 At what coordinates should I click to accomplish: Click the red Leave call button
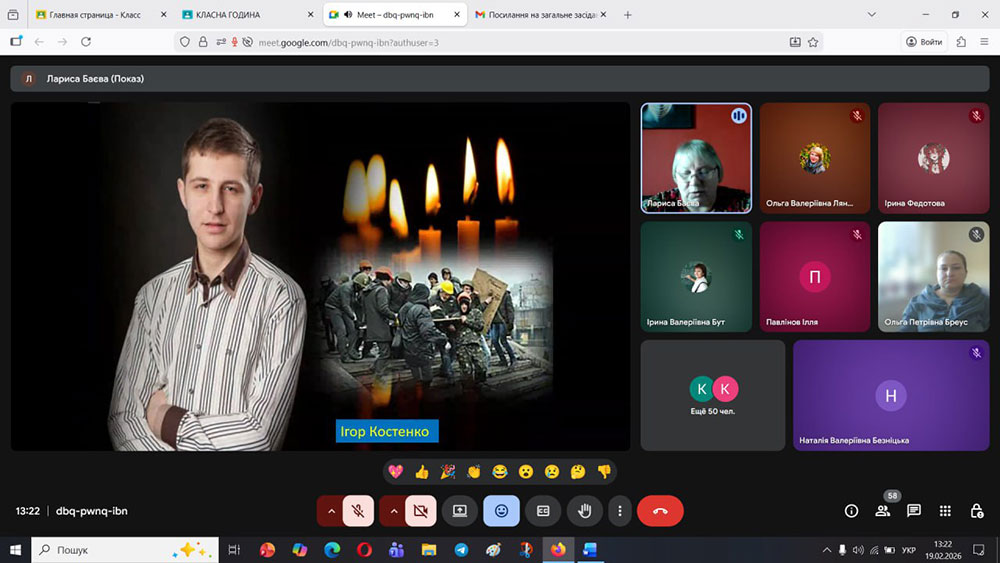660,511
